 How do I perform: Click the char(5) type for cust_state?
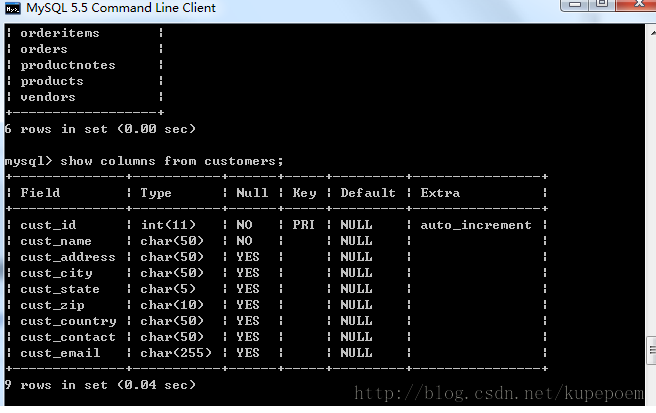168,289
